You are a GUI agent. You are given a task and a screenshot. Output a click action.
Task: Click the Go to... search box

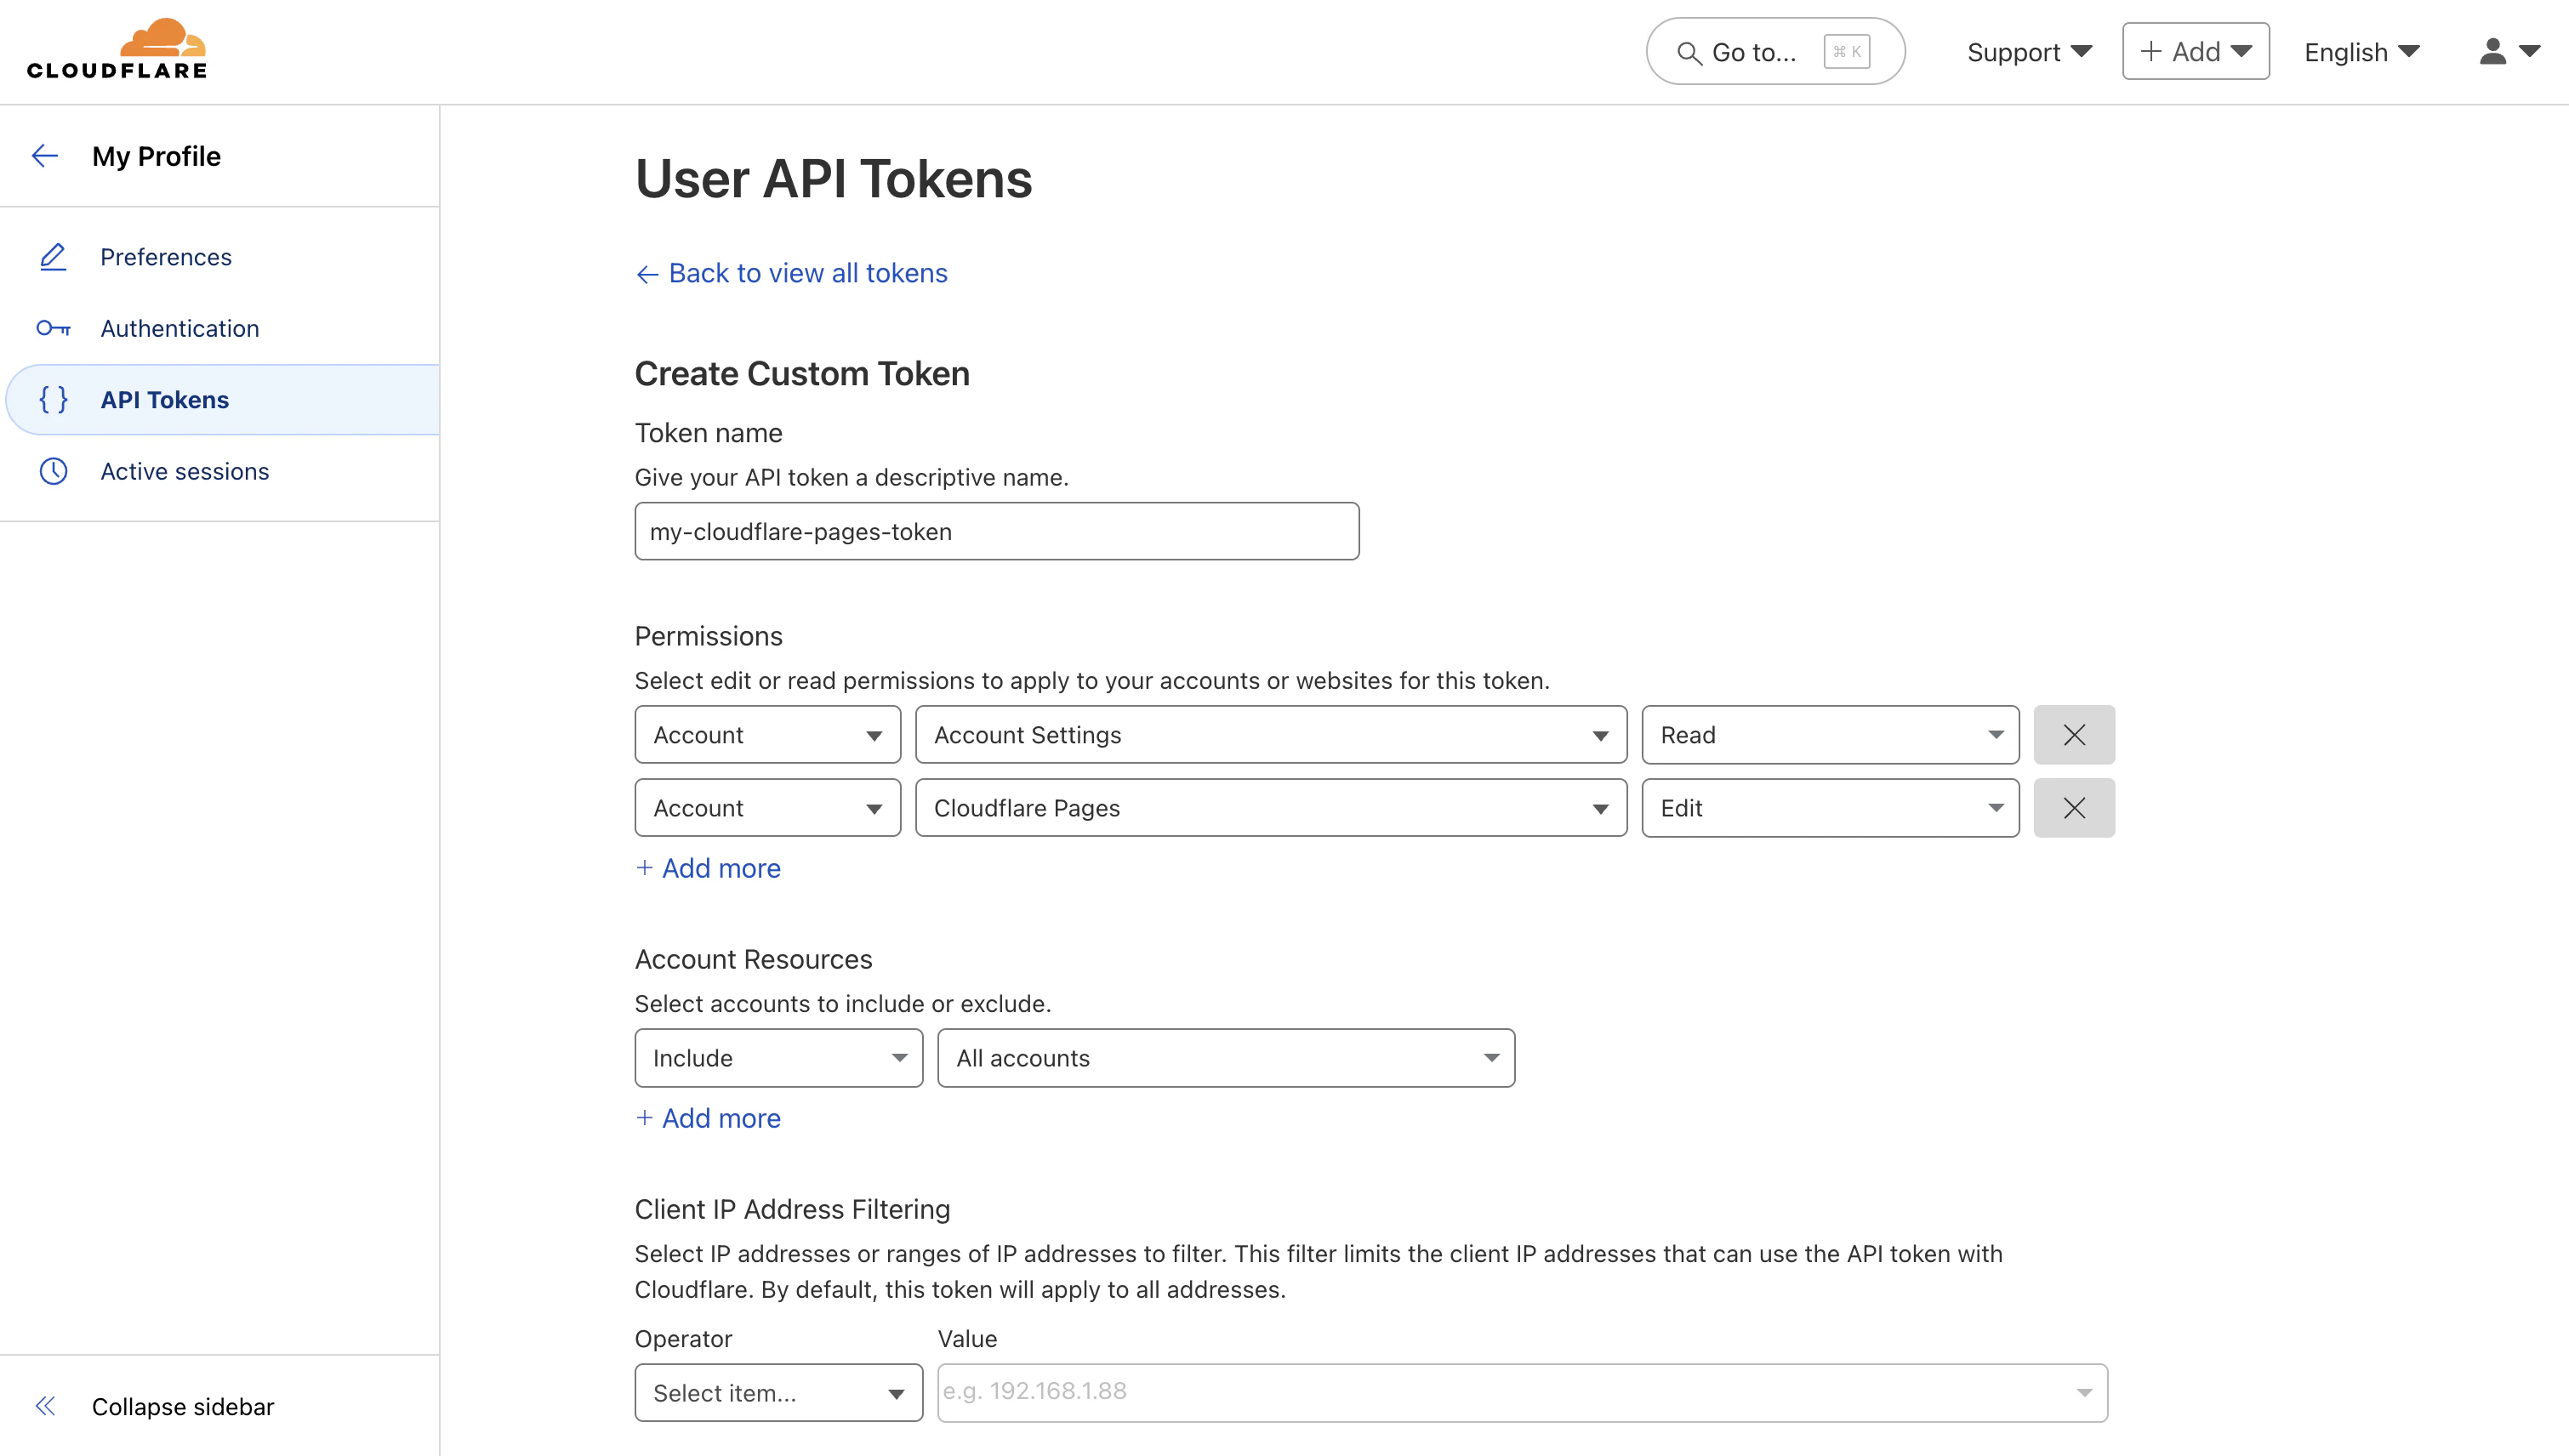pos(1775,51)
